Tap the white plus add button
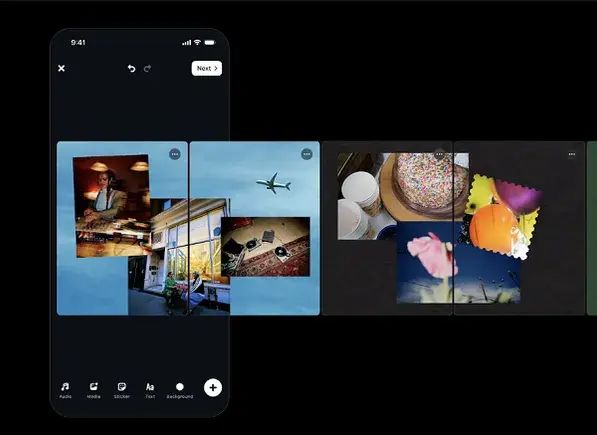 coord(213,388)
